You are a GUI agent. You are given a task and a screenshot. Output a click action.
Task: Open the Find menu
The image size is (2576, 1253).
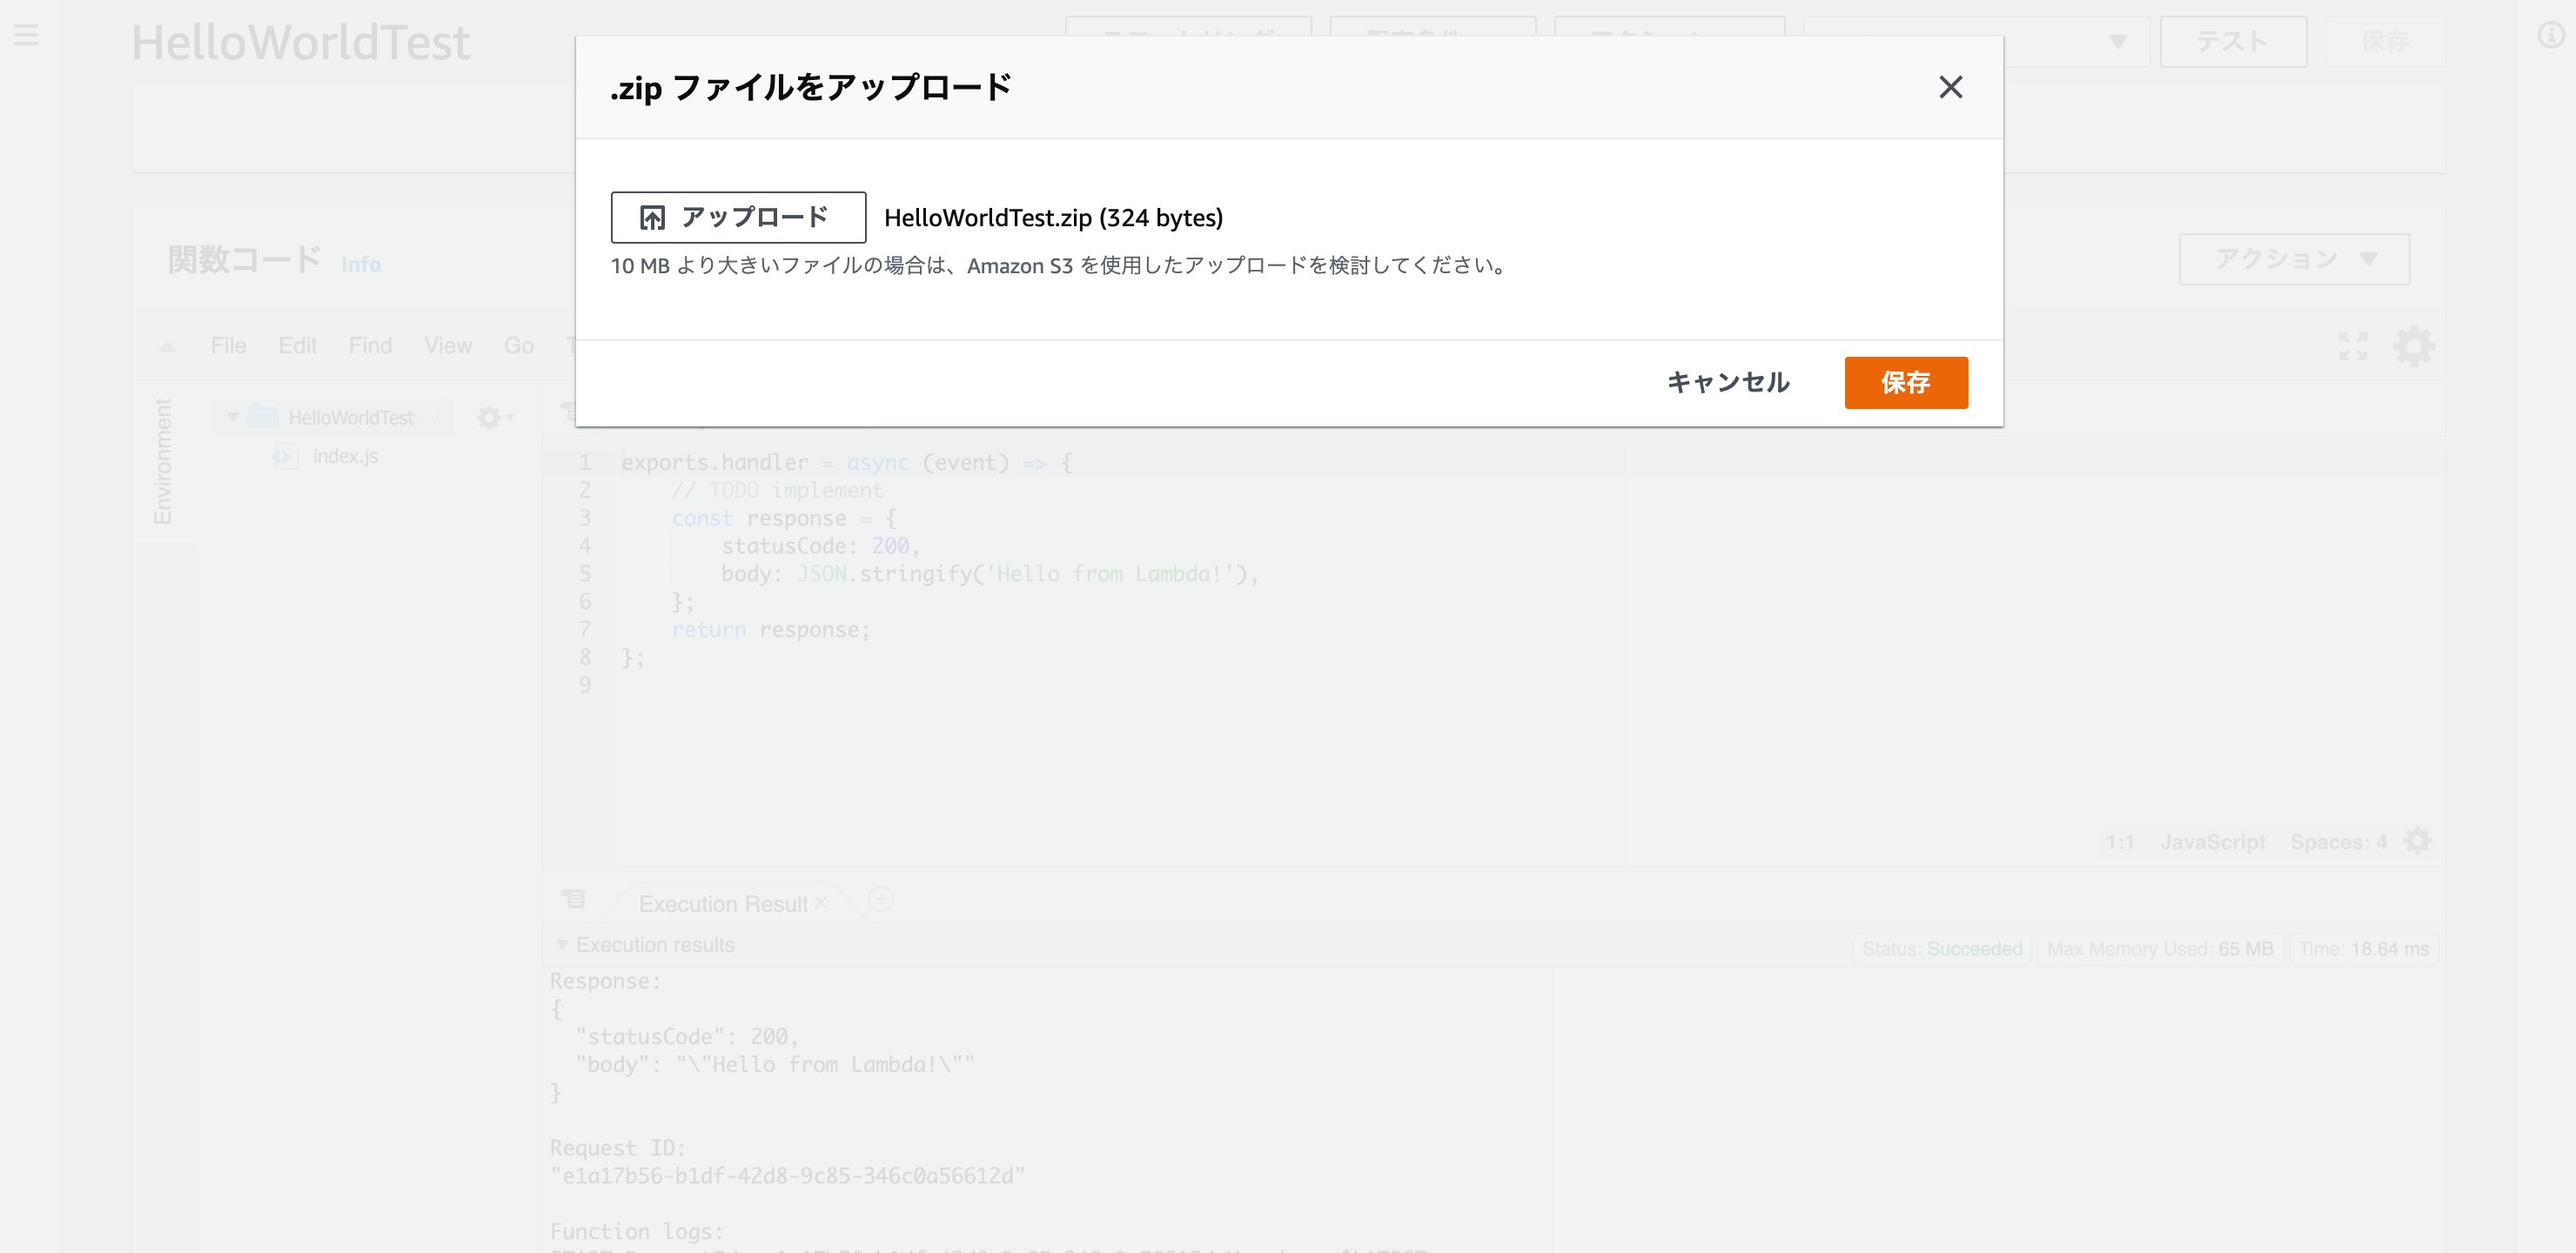click(x=370, y=345)
